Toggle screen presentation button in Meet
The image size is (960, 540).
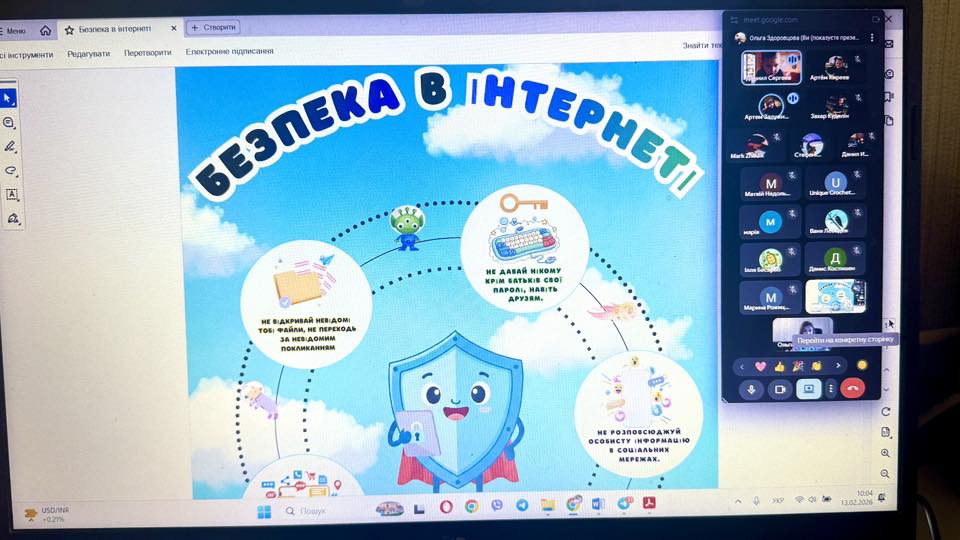tap(808, 389)
